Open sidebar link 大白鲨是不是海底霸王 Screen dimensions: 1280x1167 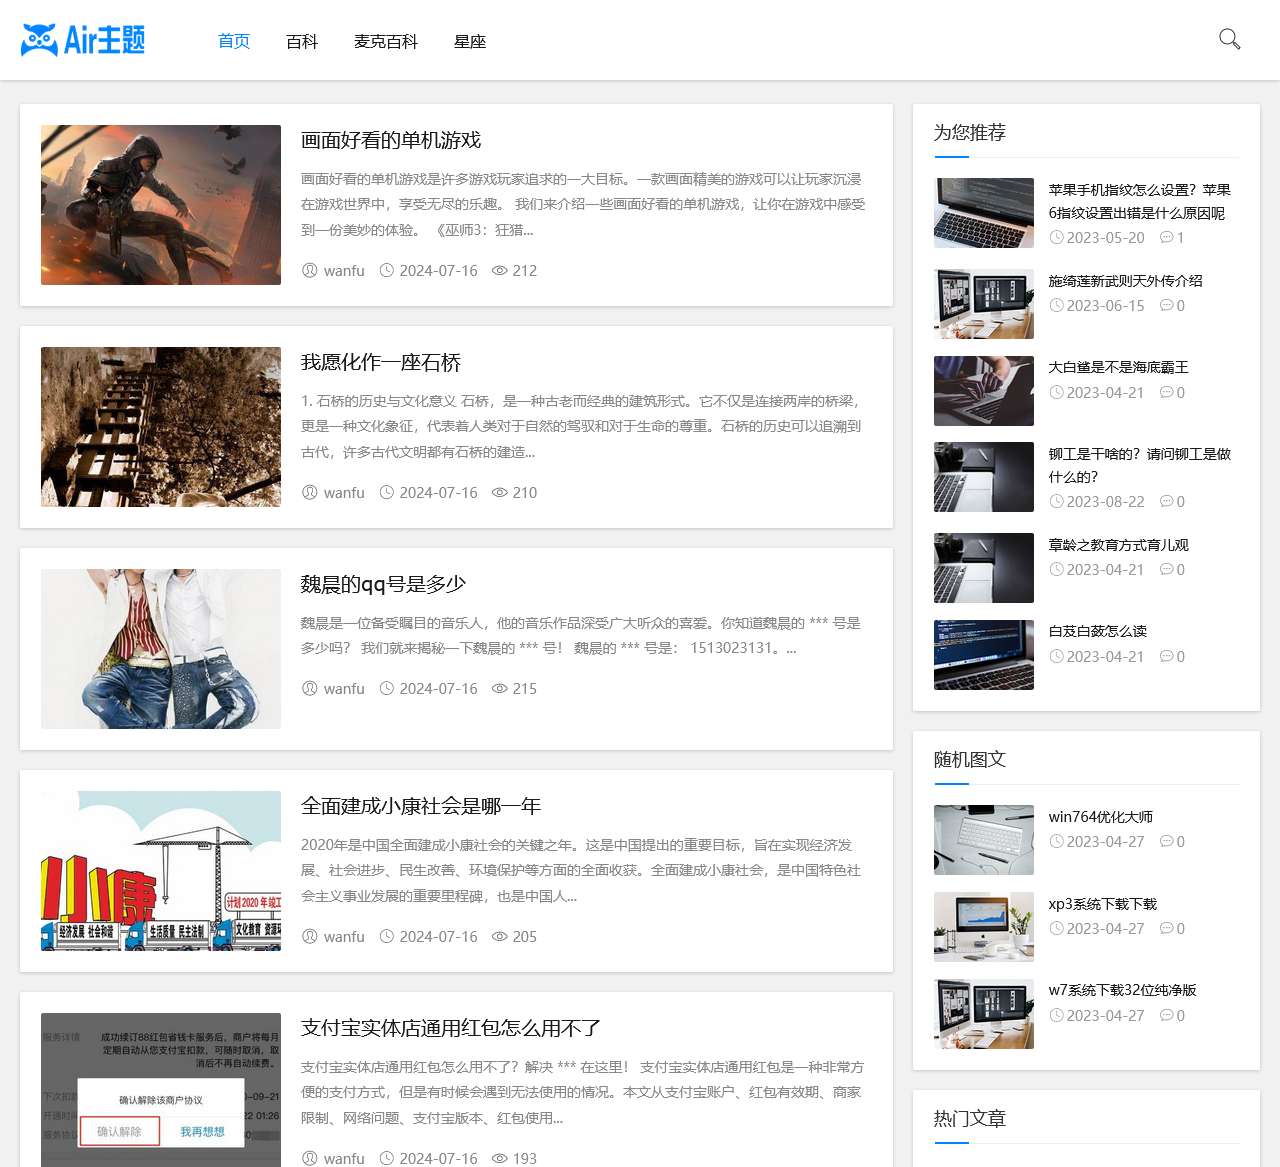[x=1118, y=367]
